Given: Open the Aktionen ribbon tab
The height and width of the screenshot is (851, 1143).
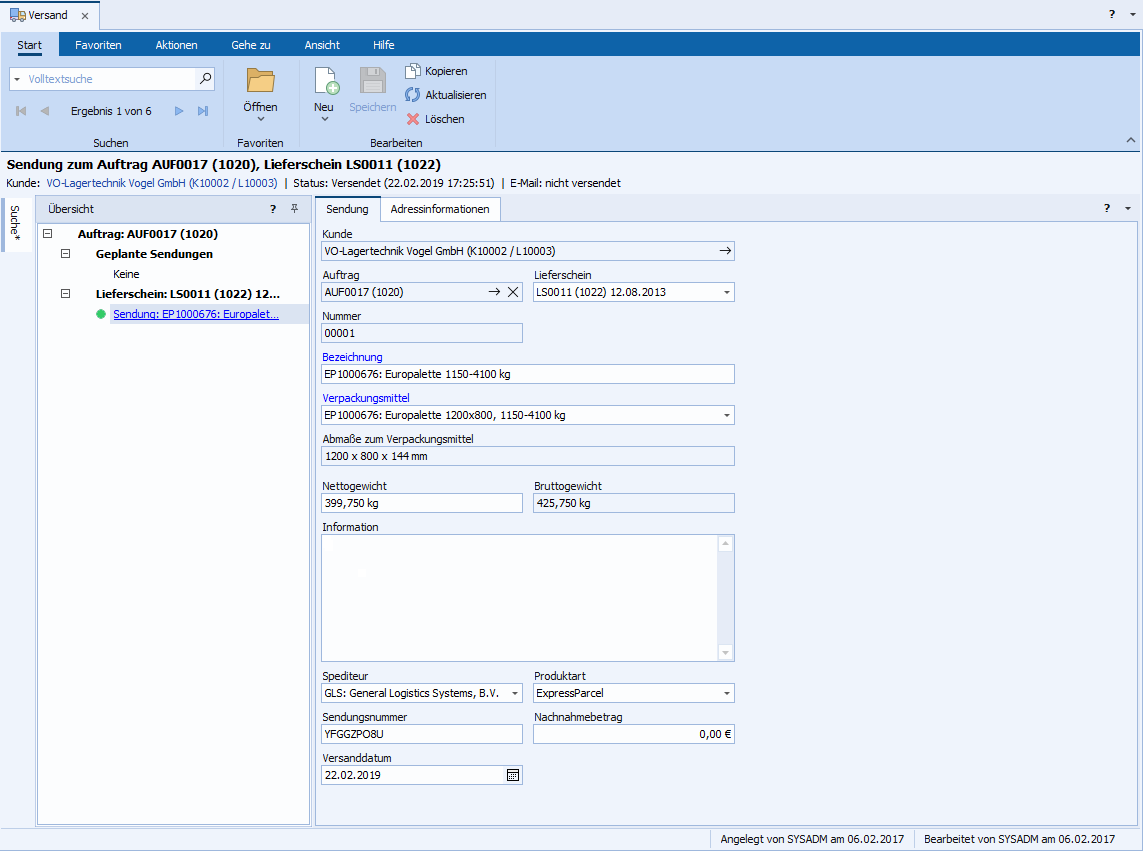Looking at the screenshot, I should [176, 45].
